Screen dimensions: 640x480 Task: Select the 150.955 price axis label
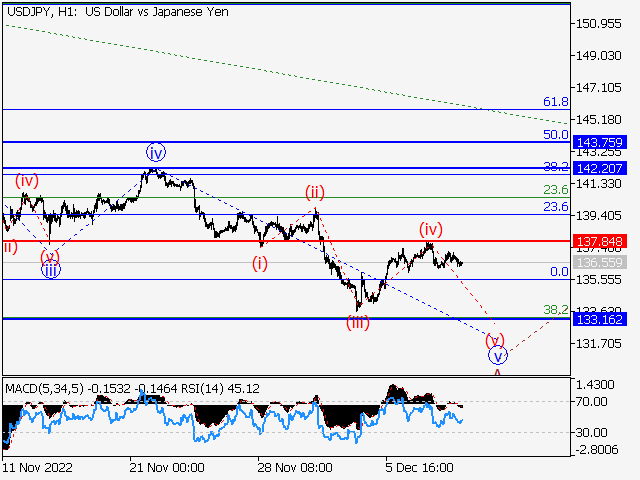tap(598, 24)
